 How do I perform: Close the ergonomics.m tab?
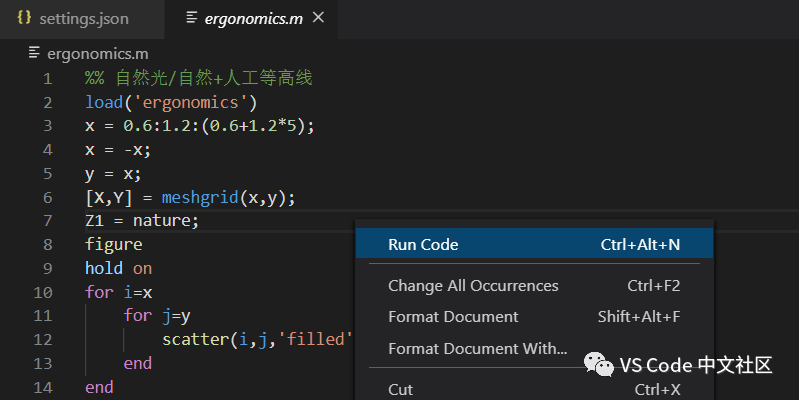(x=318, y=18)
